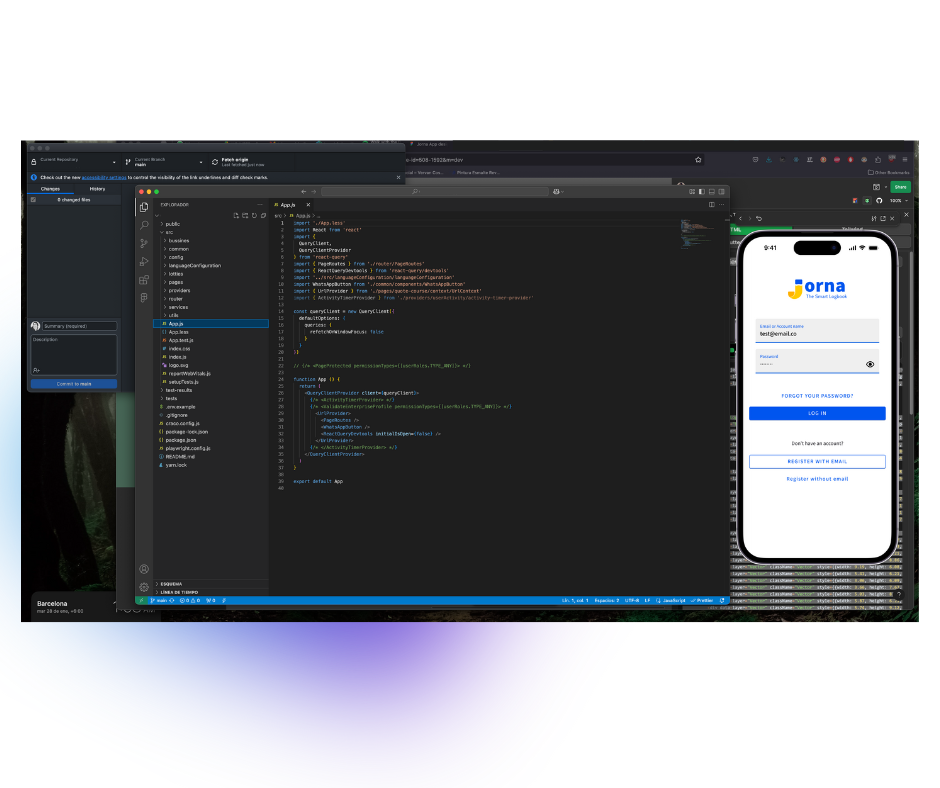Open the Run and Debug view in VS Code
Screen dimensions: 940x788
point(144,261)
